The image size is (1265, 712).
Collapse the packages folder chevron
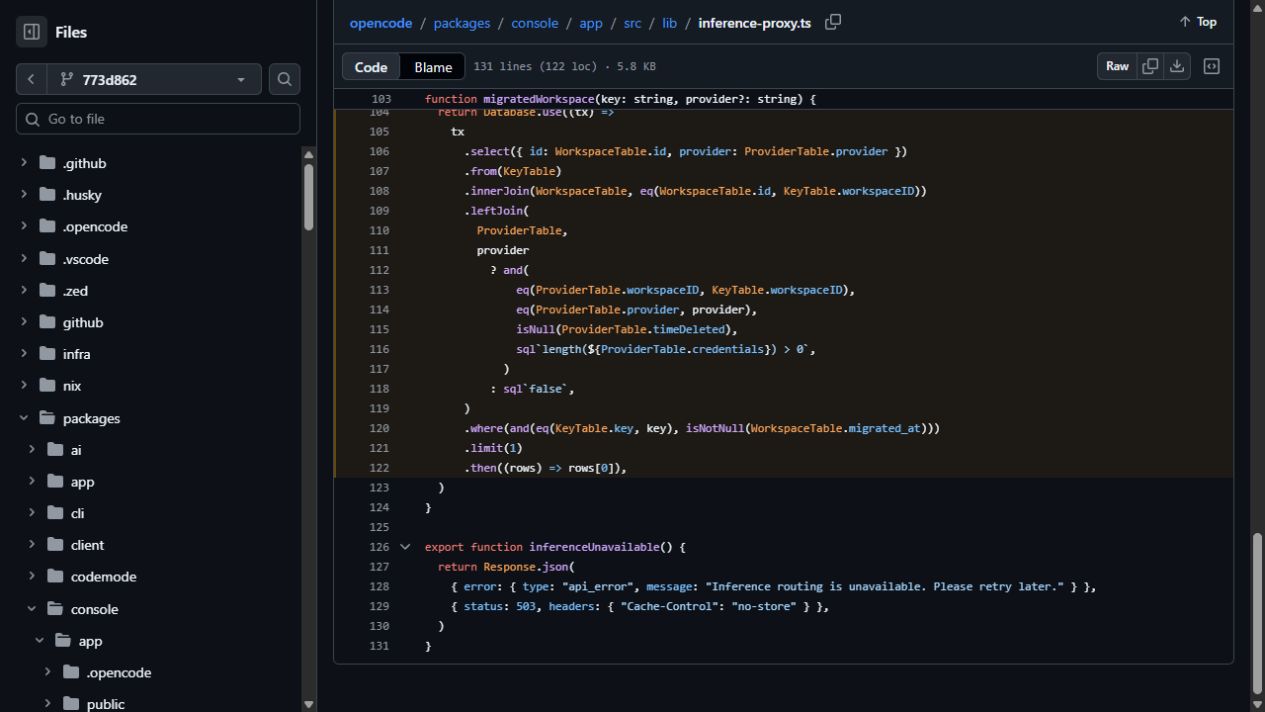coord(24,418)
